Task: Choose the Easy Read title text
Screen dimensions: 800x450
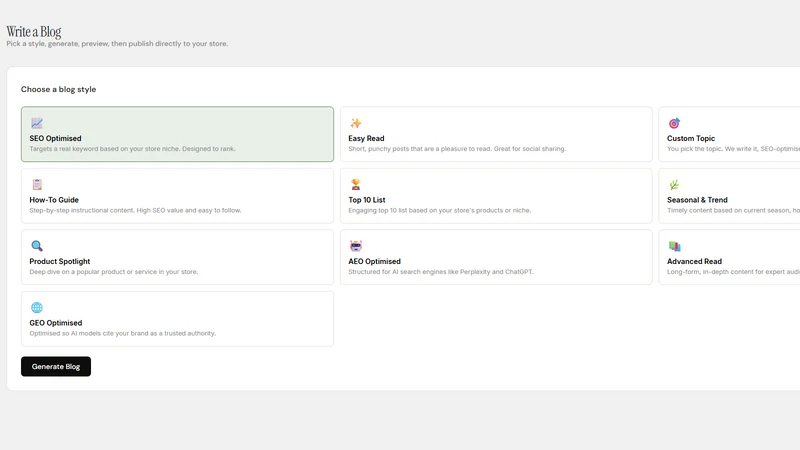Action: coord(366,138)
